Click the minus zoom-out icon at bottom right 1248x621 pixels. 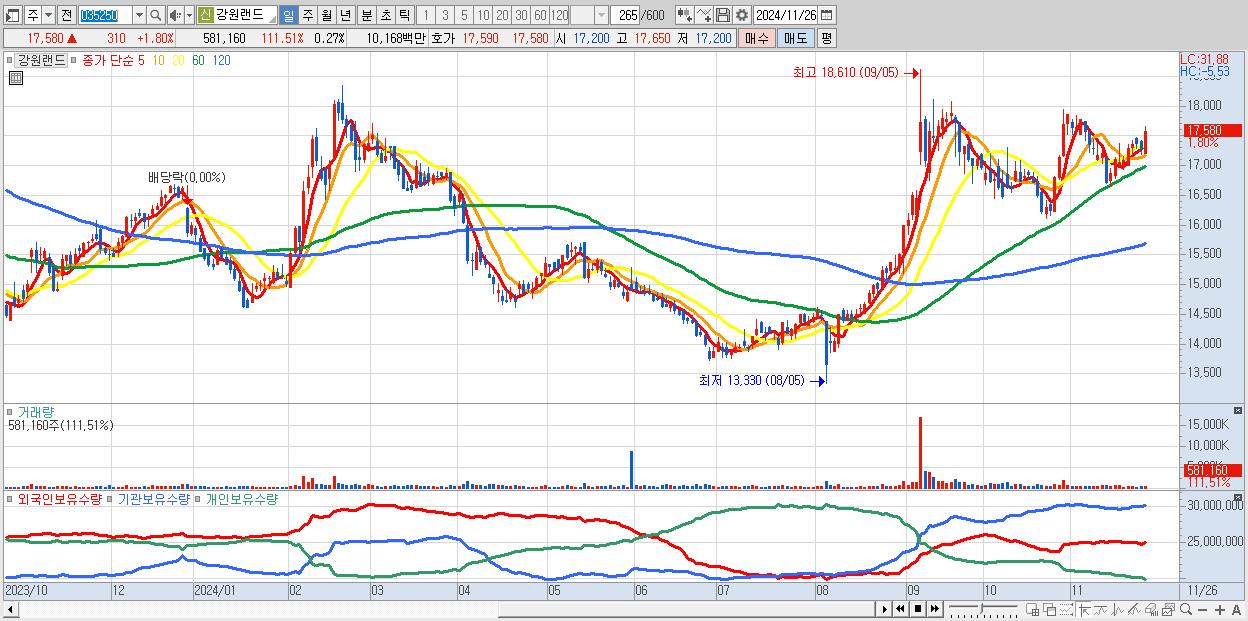point(1202,609)
